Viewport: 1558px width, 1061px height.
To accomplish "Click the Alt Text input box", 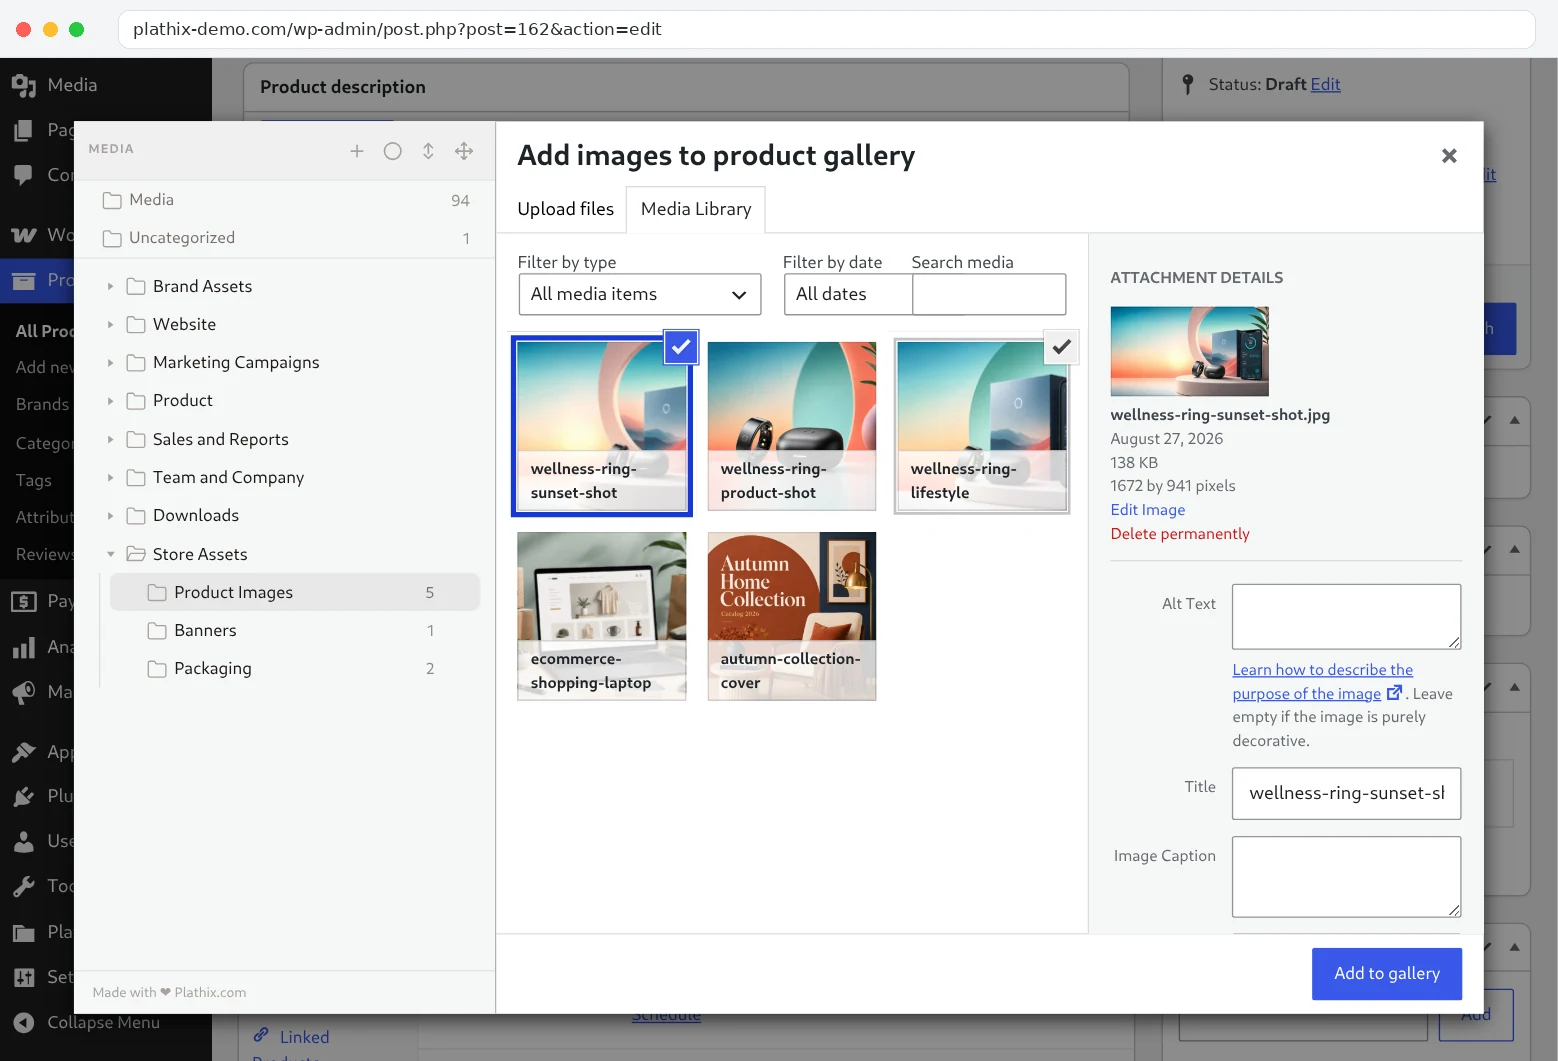I will (x=1346, y=617).
